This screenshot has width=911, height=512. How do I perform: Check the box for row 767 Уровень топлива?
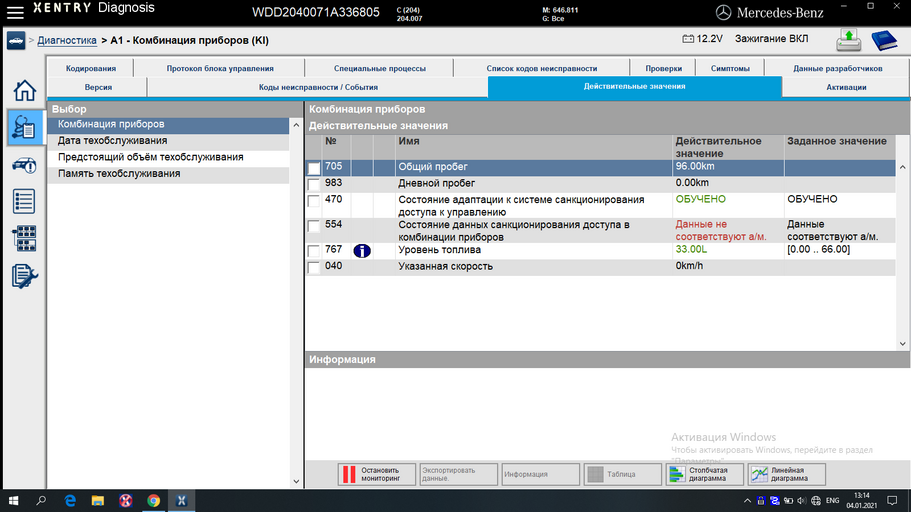click(x=314, y=251)
